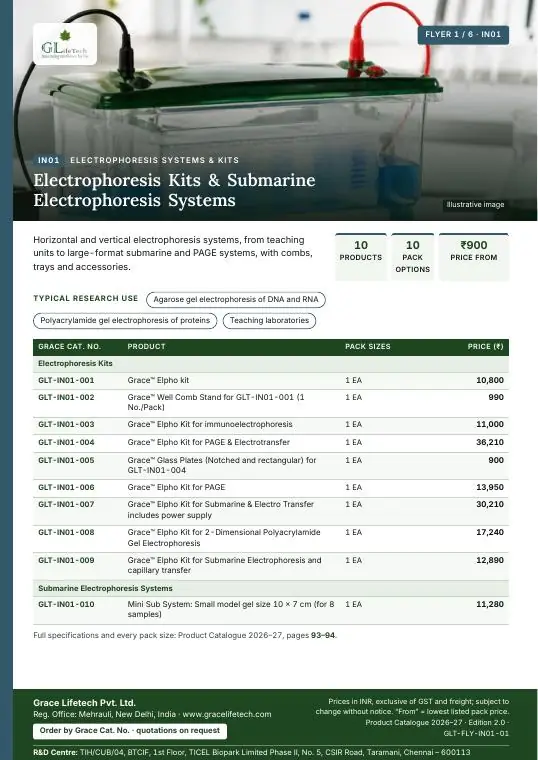The width and height of the screenshot is (538, 760).
Task: Click pack size '1 EA' for GLT-IN01-001
Action: tap(353, 381)
